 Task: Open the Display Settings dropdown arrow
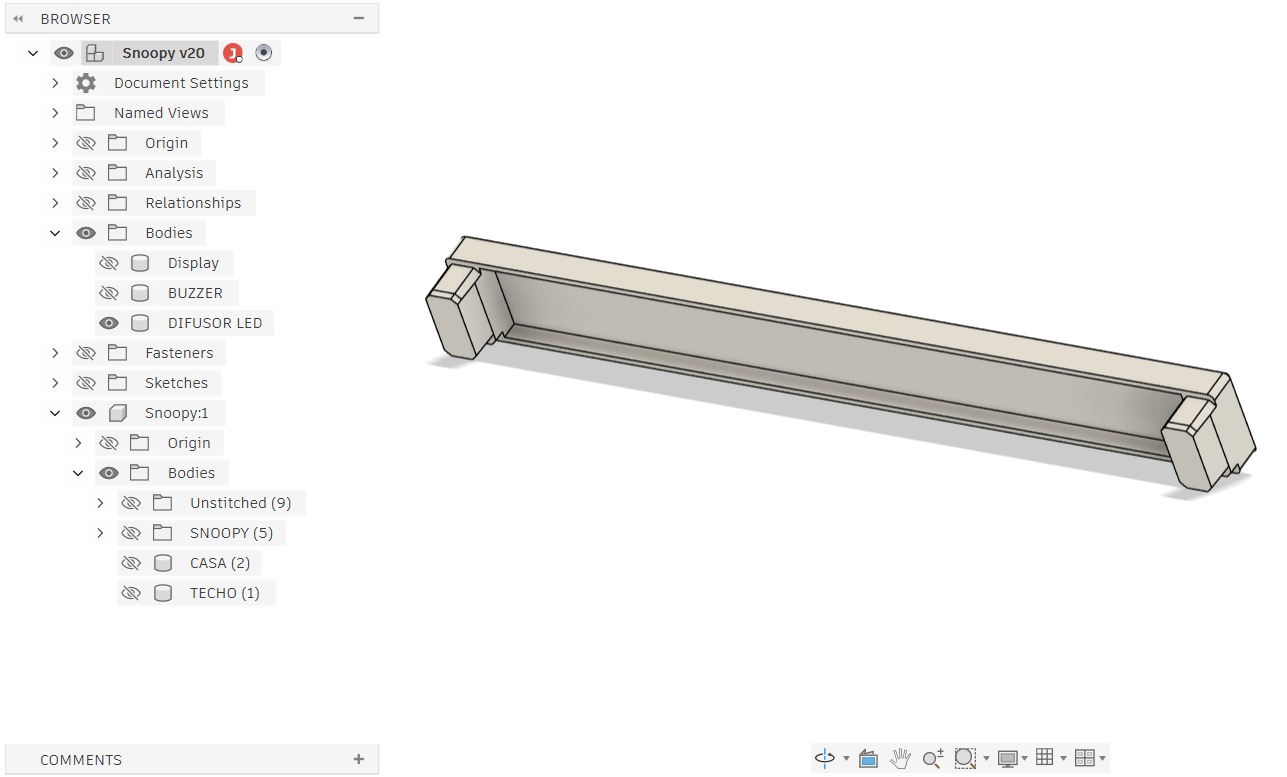[x=1025, y=759]
